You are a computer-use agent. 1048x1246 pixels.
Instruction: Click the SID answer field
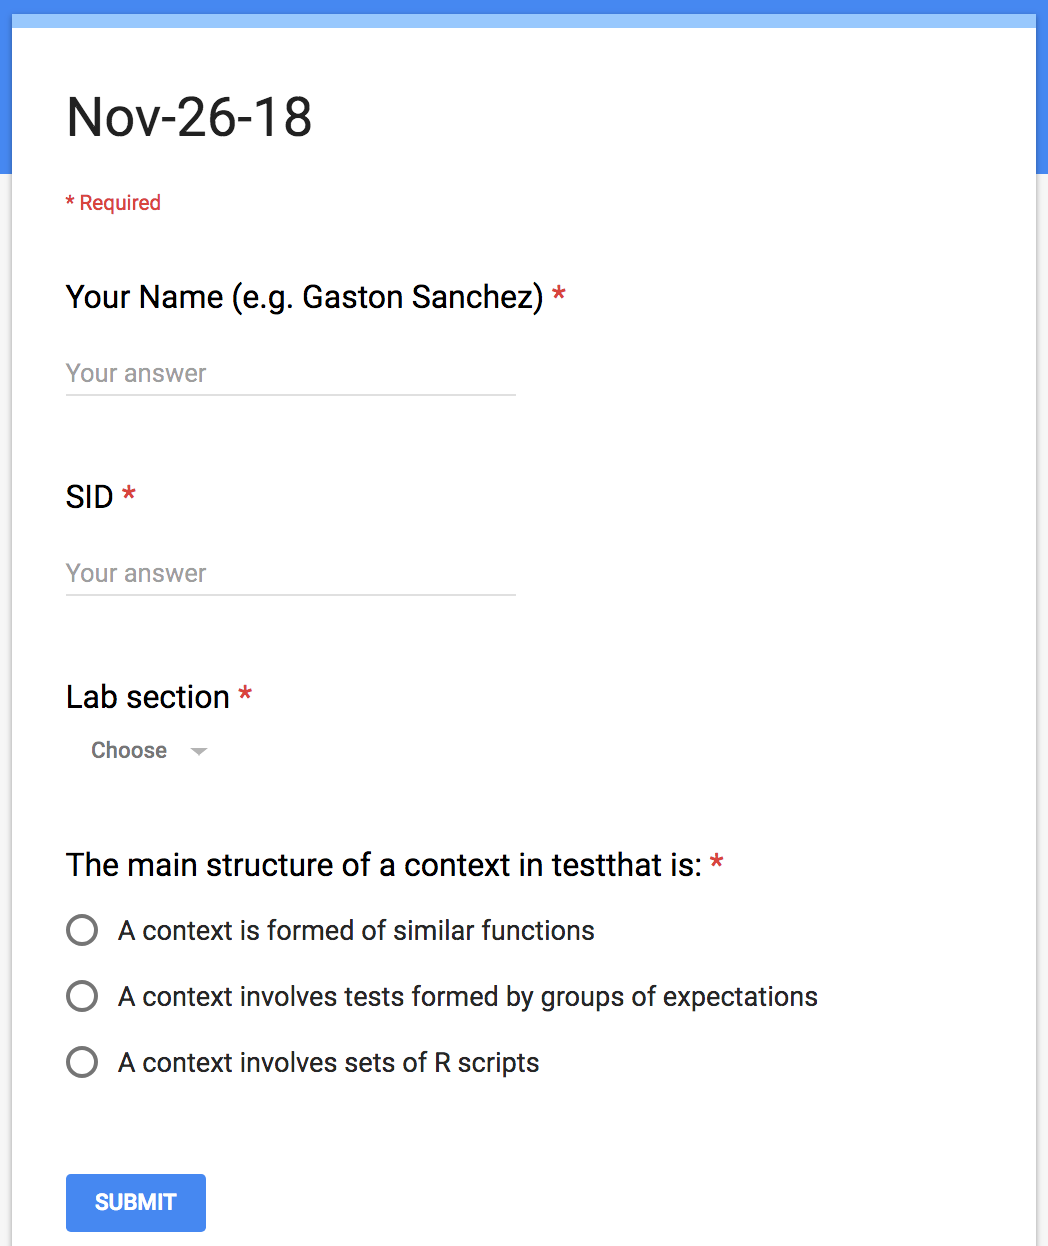(290, 574)
